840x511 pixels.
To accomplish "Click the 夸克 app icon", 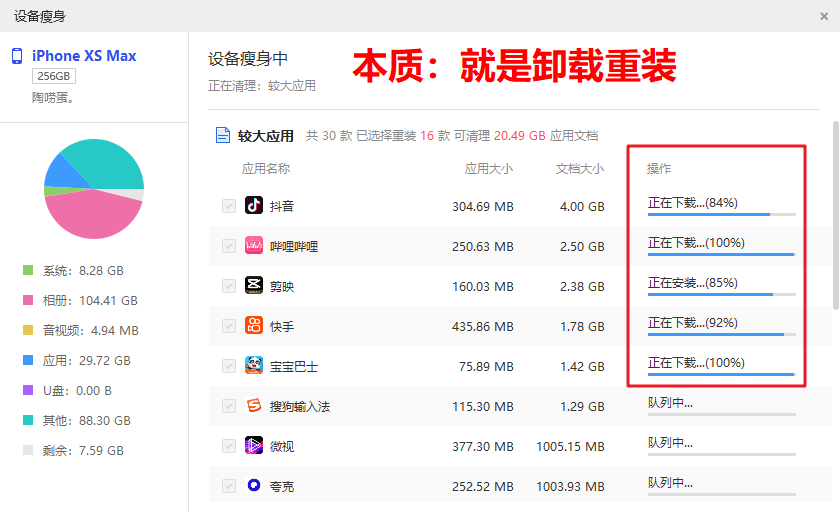I will 254,485.
